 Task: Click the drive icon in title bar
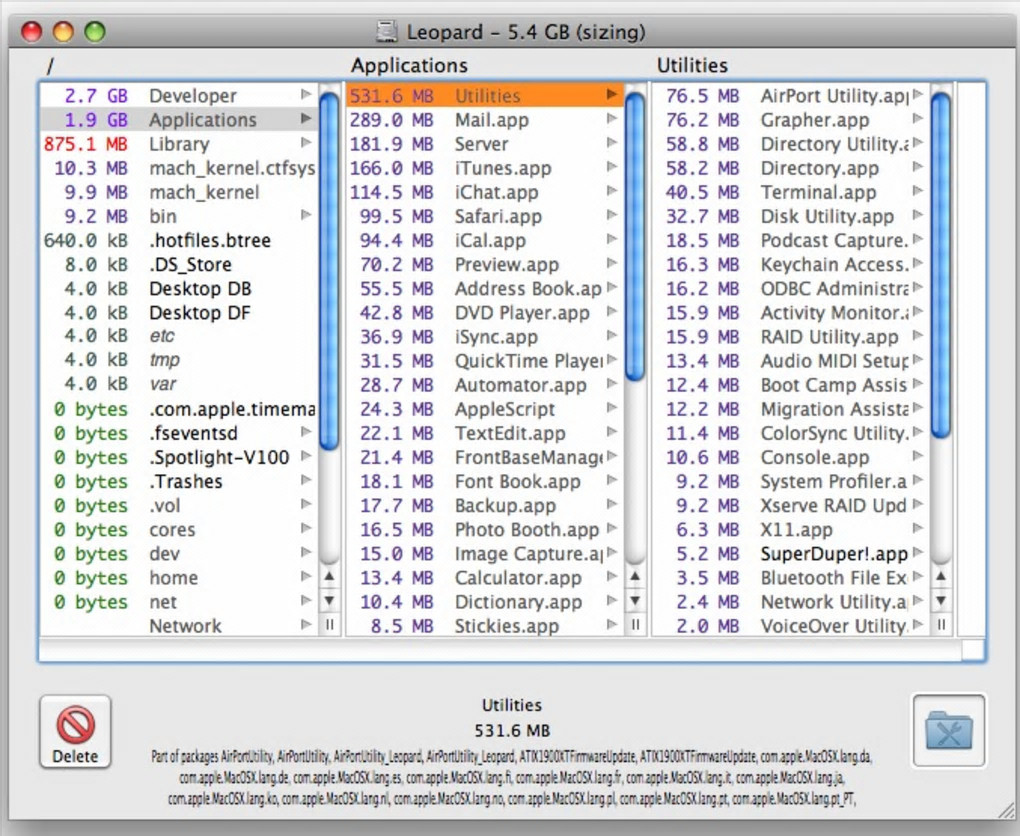(387, 32)
